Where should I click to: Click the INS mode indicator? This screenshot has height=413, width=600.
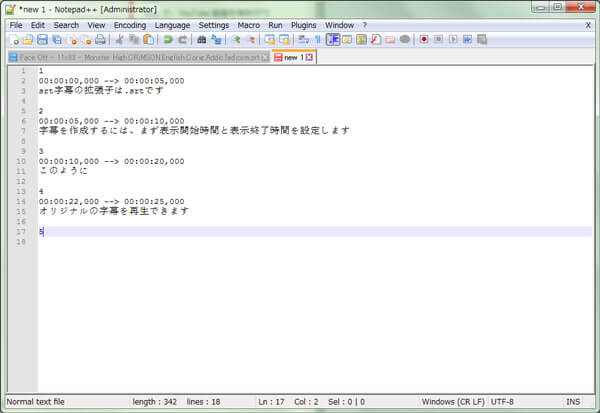click(x=573, y=402)
